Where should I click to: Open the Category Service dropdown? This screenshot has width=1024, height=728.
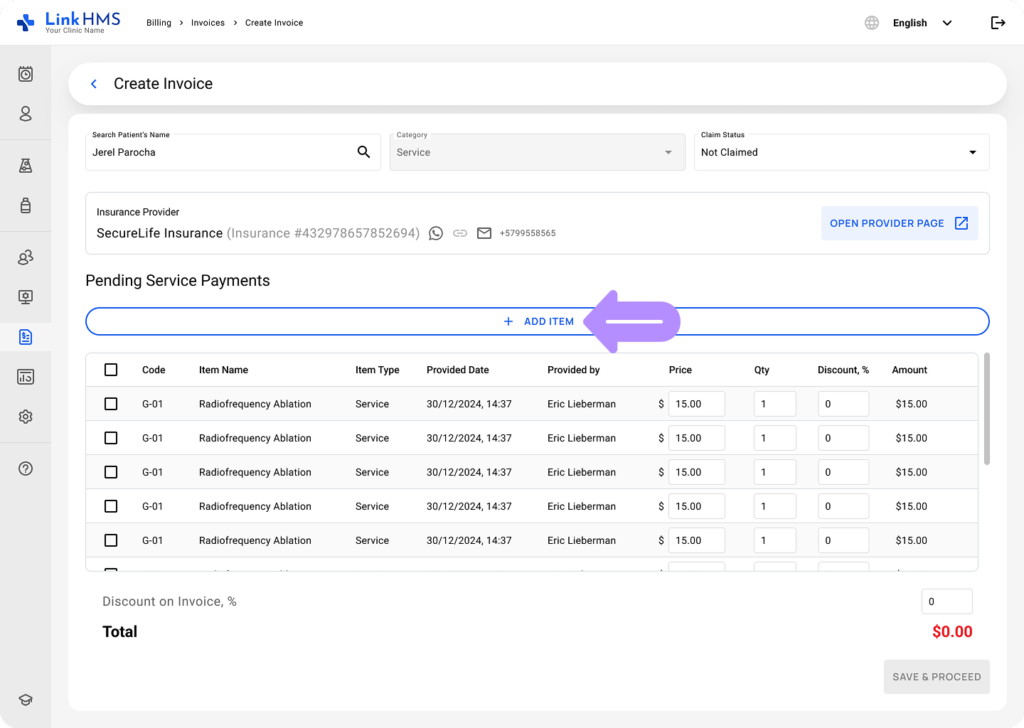537,152
